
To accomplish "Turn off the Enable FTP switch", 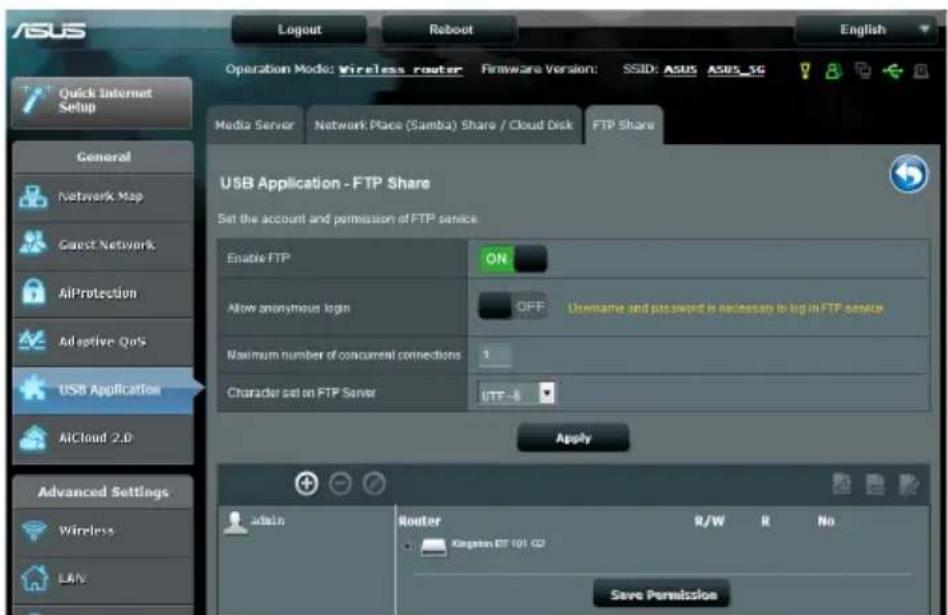I will coord(513,259).
